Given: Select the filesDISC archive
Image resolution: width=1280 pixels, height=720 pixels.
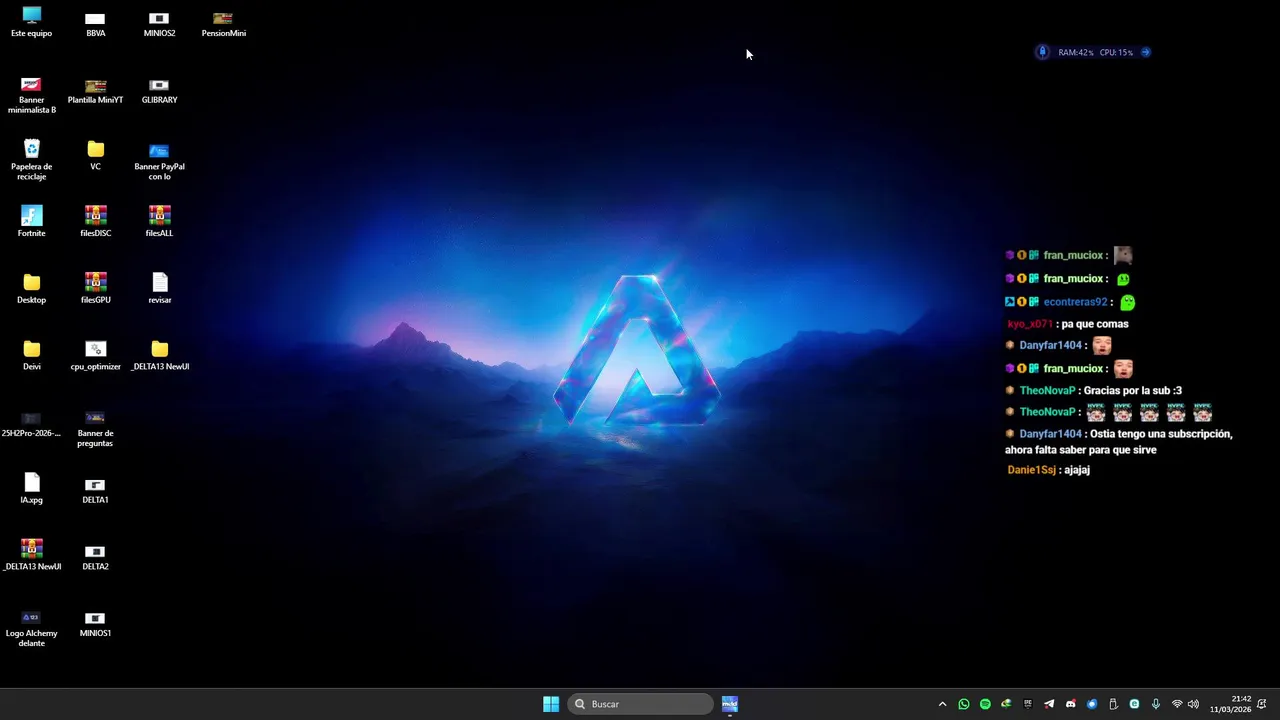Looking at the screenshot, I should pyautogui.click(x=95, y=221).
